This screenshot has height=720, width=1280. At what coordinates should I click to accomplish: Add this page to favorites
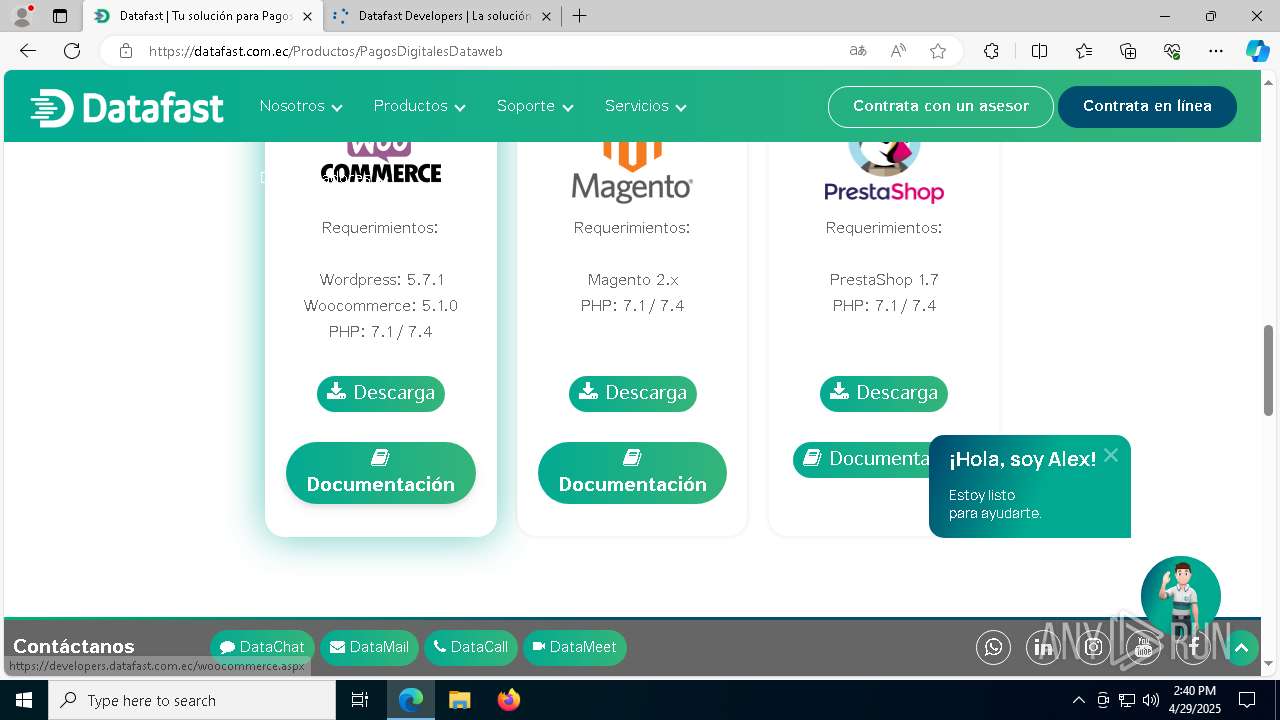938,51
